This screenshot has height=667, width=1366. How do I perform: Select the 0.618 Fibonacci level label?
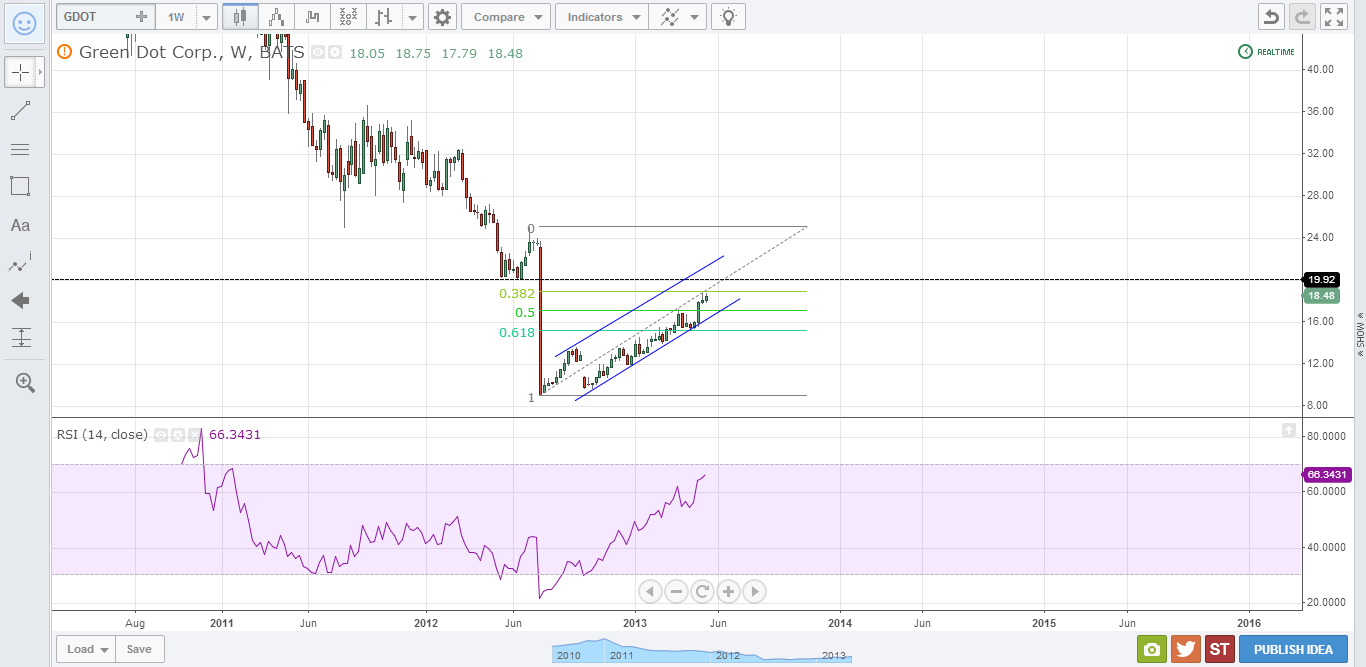(x=517, y=332)
